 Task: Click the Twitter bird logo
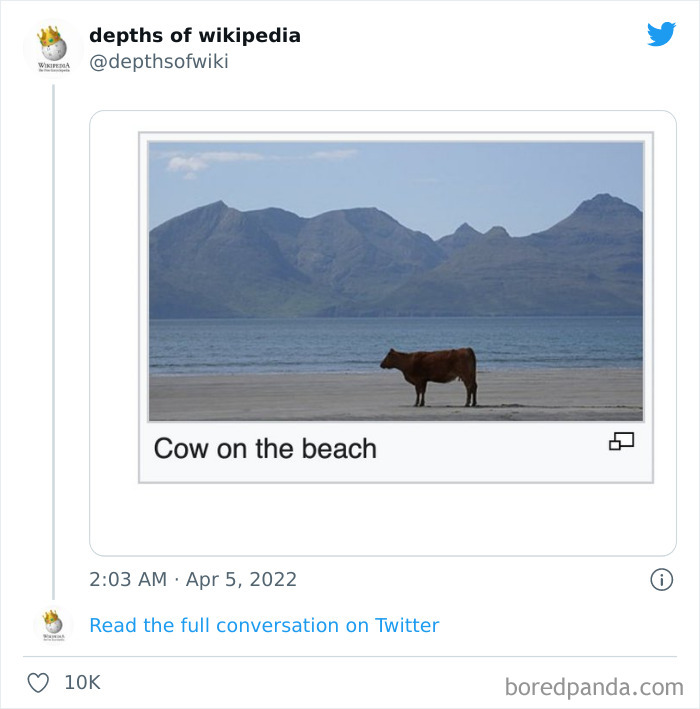(661, 35)
